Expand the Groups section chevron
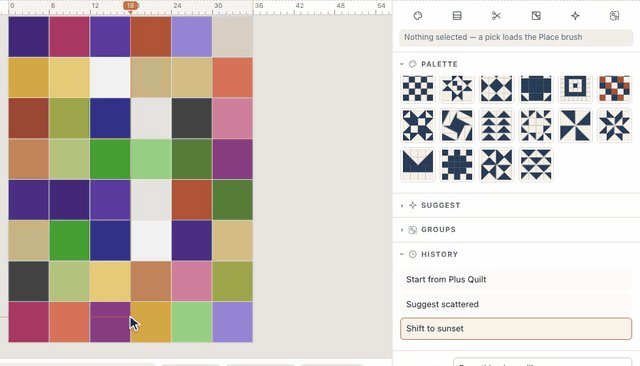640x366 pixels. pos(402,230)
